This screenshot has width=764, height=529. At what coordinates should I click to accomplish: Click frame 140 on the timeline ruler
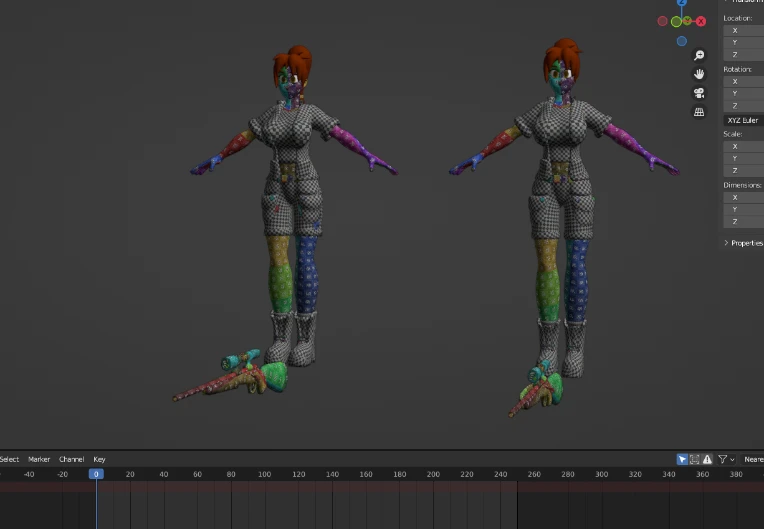coord(332,474)
